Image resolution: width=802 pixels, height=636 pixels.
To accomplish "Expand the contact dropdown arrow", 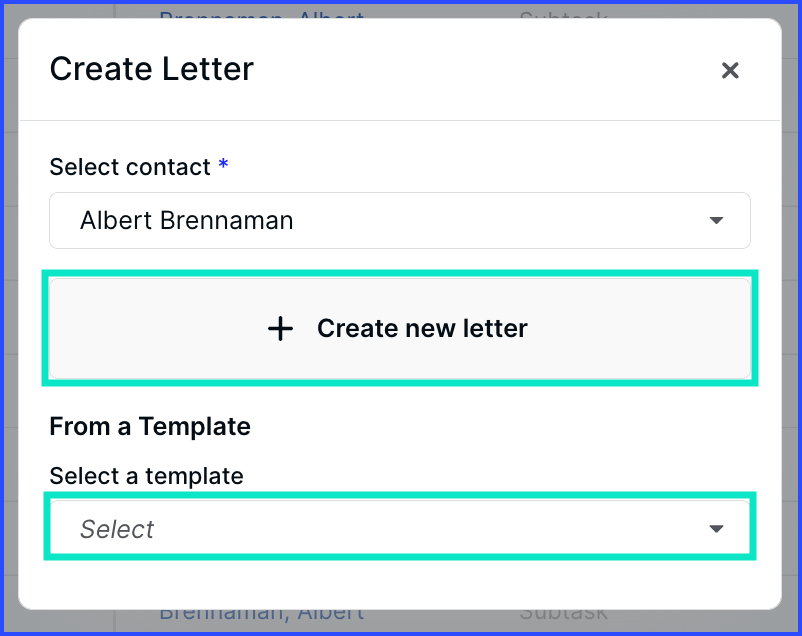I will 716,221.
